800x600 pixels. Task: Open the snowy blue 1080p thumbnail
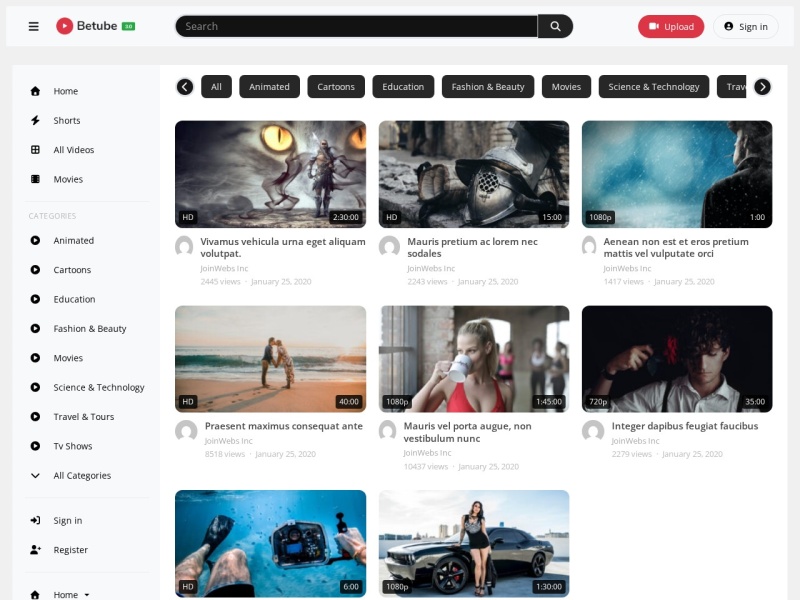tap(677, 174)
